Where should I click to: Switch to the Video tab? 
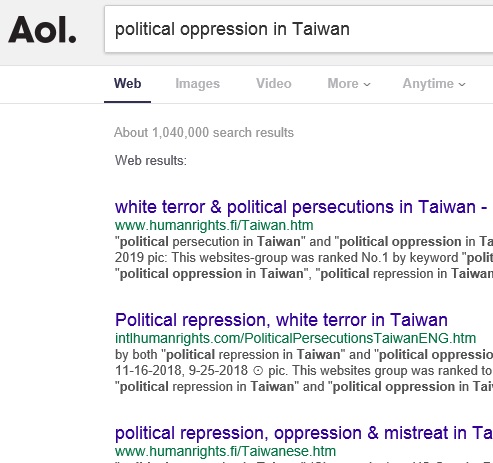pyautogui.click(x=274, y=83)
